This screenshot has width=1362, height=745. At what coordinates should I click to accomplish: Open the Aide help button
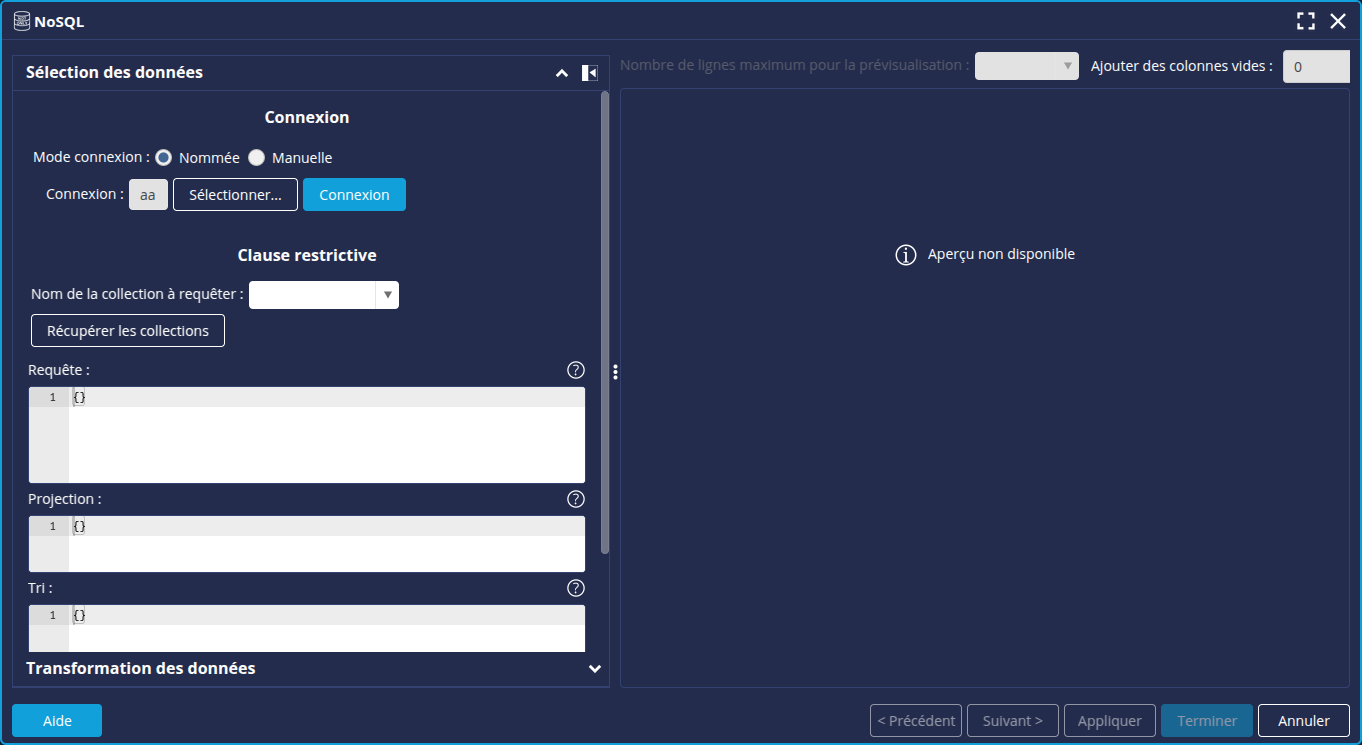[57, 720]
